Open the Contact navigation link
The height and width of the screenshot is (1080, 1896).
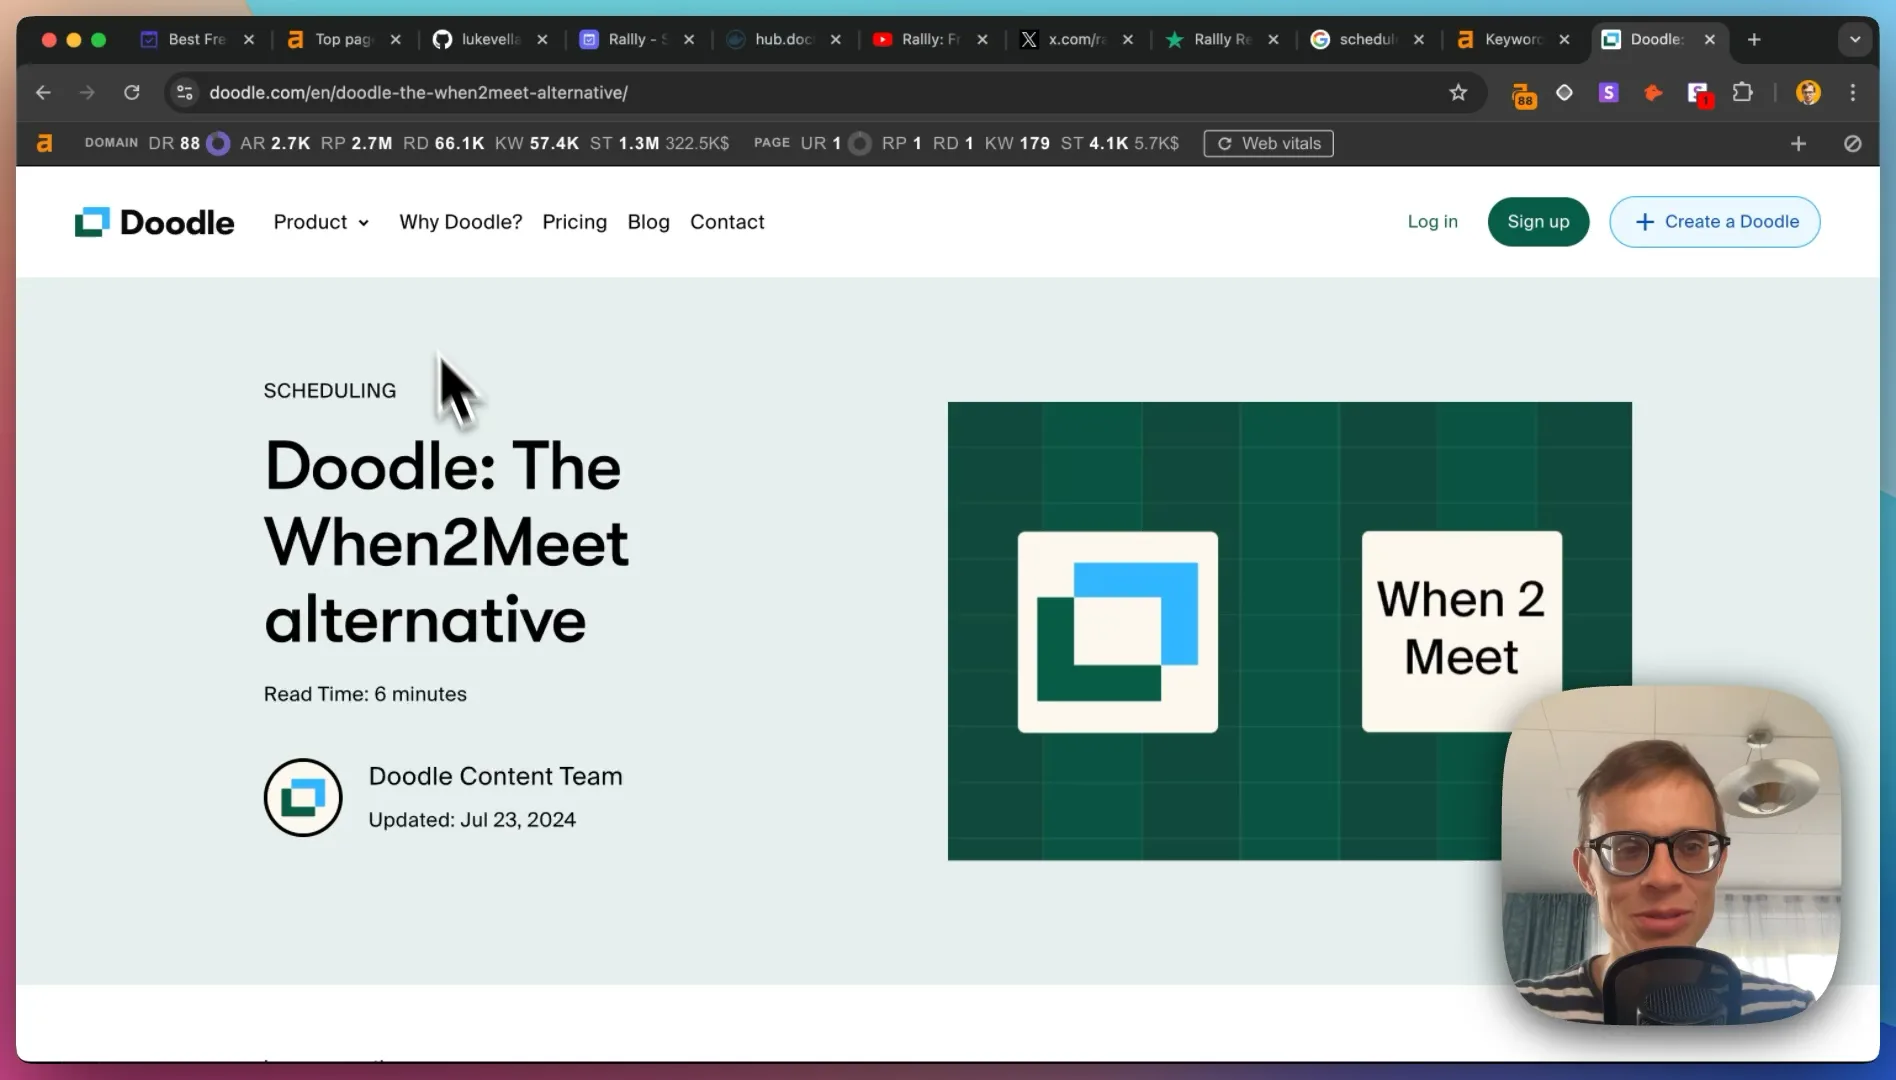727,222
